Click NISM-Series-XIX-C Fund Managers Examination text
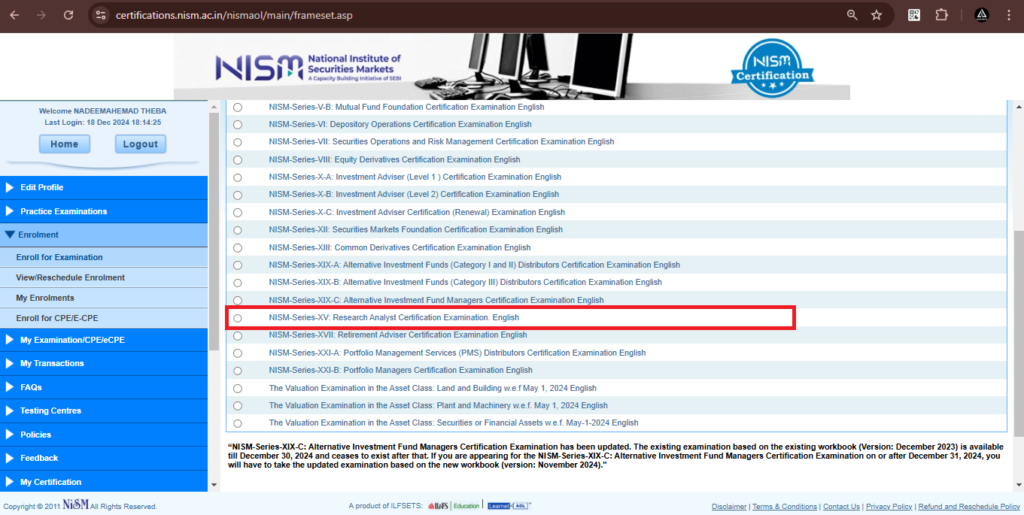The height and width of the screenshot is (515, 1024). point(436,300)
